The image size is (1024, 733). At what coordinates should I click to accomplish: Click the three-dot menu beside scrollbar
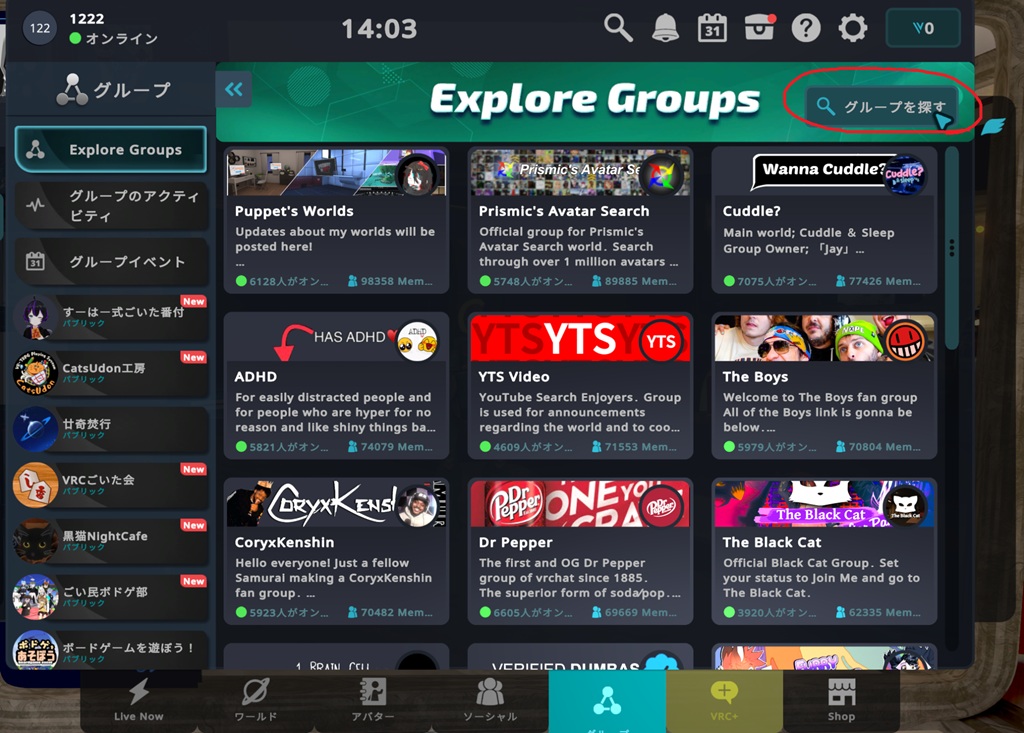point(952,248)
